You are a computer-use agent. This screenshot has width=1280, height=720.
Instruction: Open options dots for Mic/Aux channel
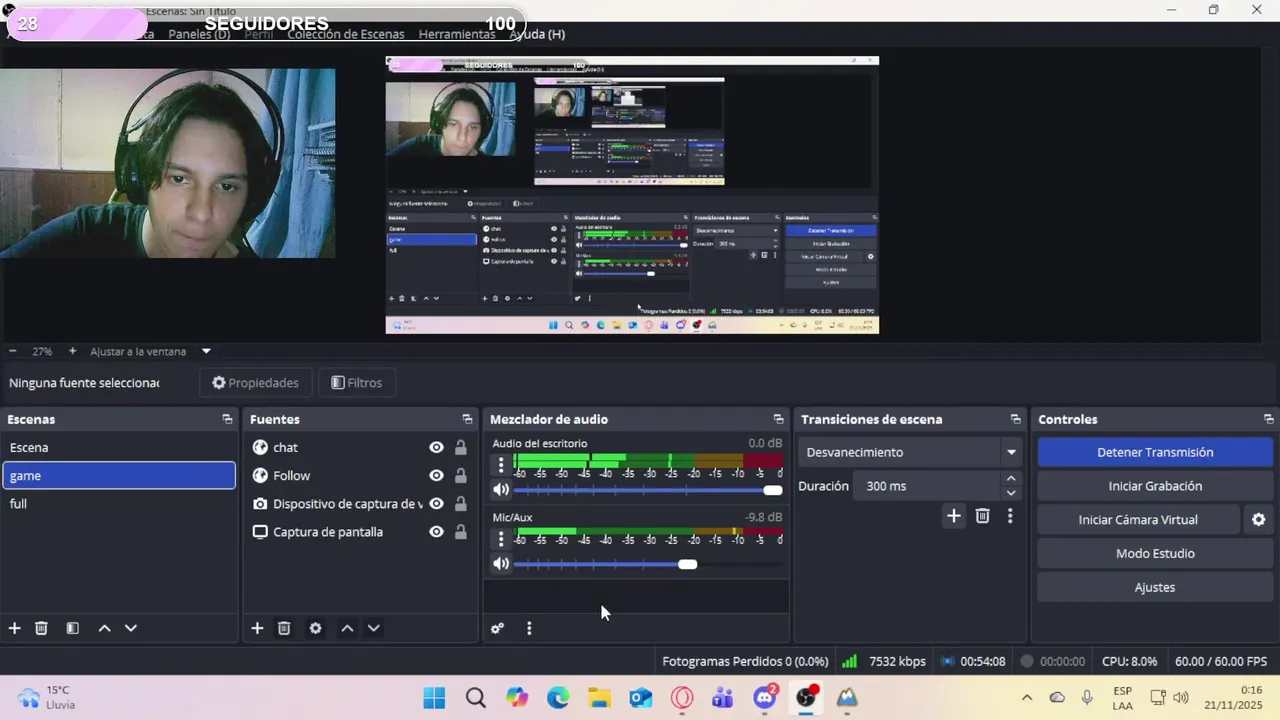point(501,539)
